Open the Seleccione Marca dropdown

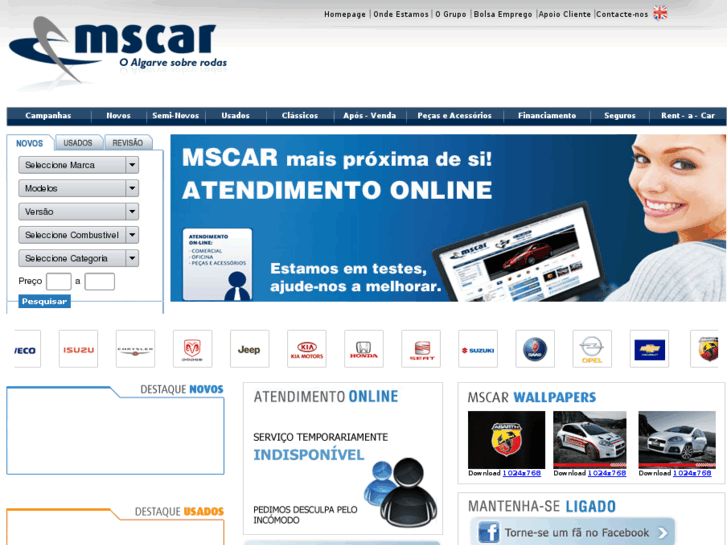78,165
